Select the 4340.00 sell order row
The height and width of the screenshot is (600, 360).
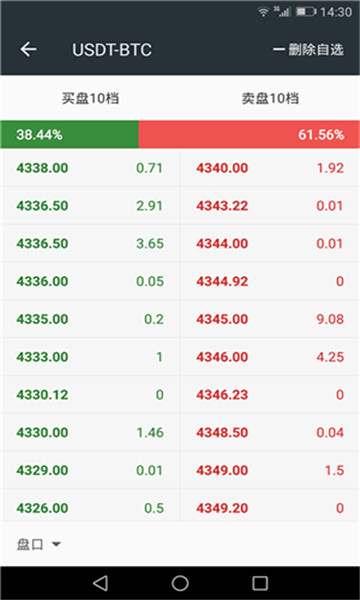(x=270, y=168)
